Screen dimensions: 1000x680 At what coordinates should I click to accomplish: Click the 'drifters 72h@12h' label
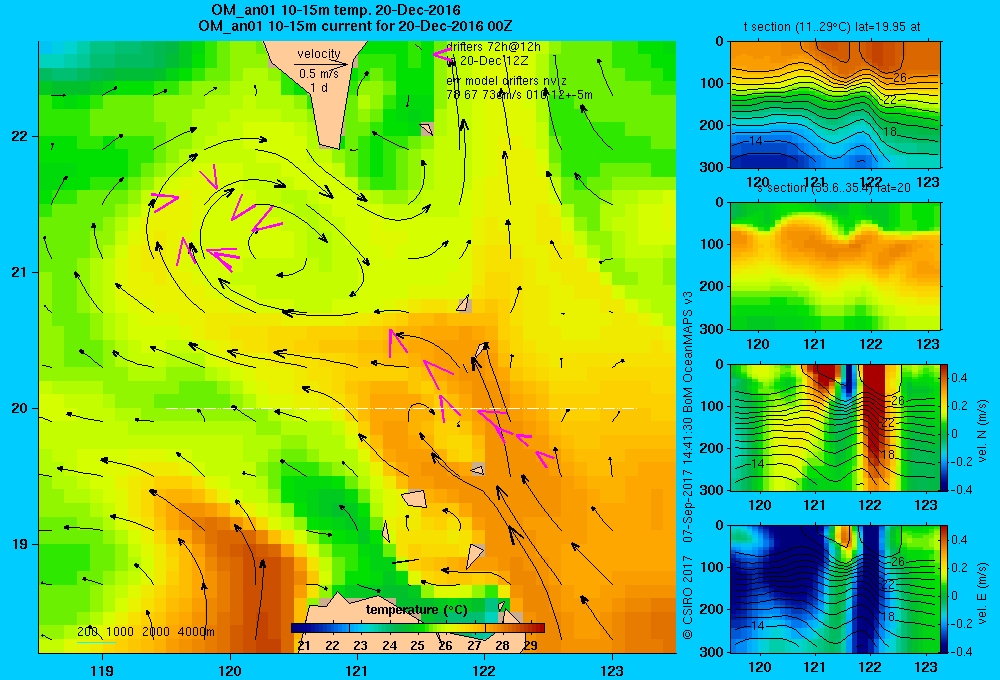493,47
